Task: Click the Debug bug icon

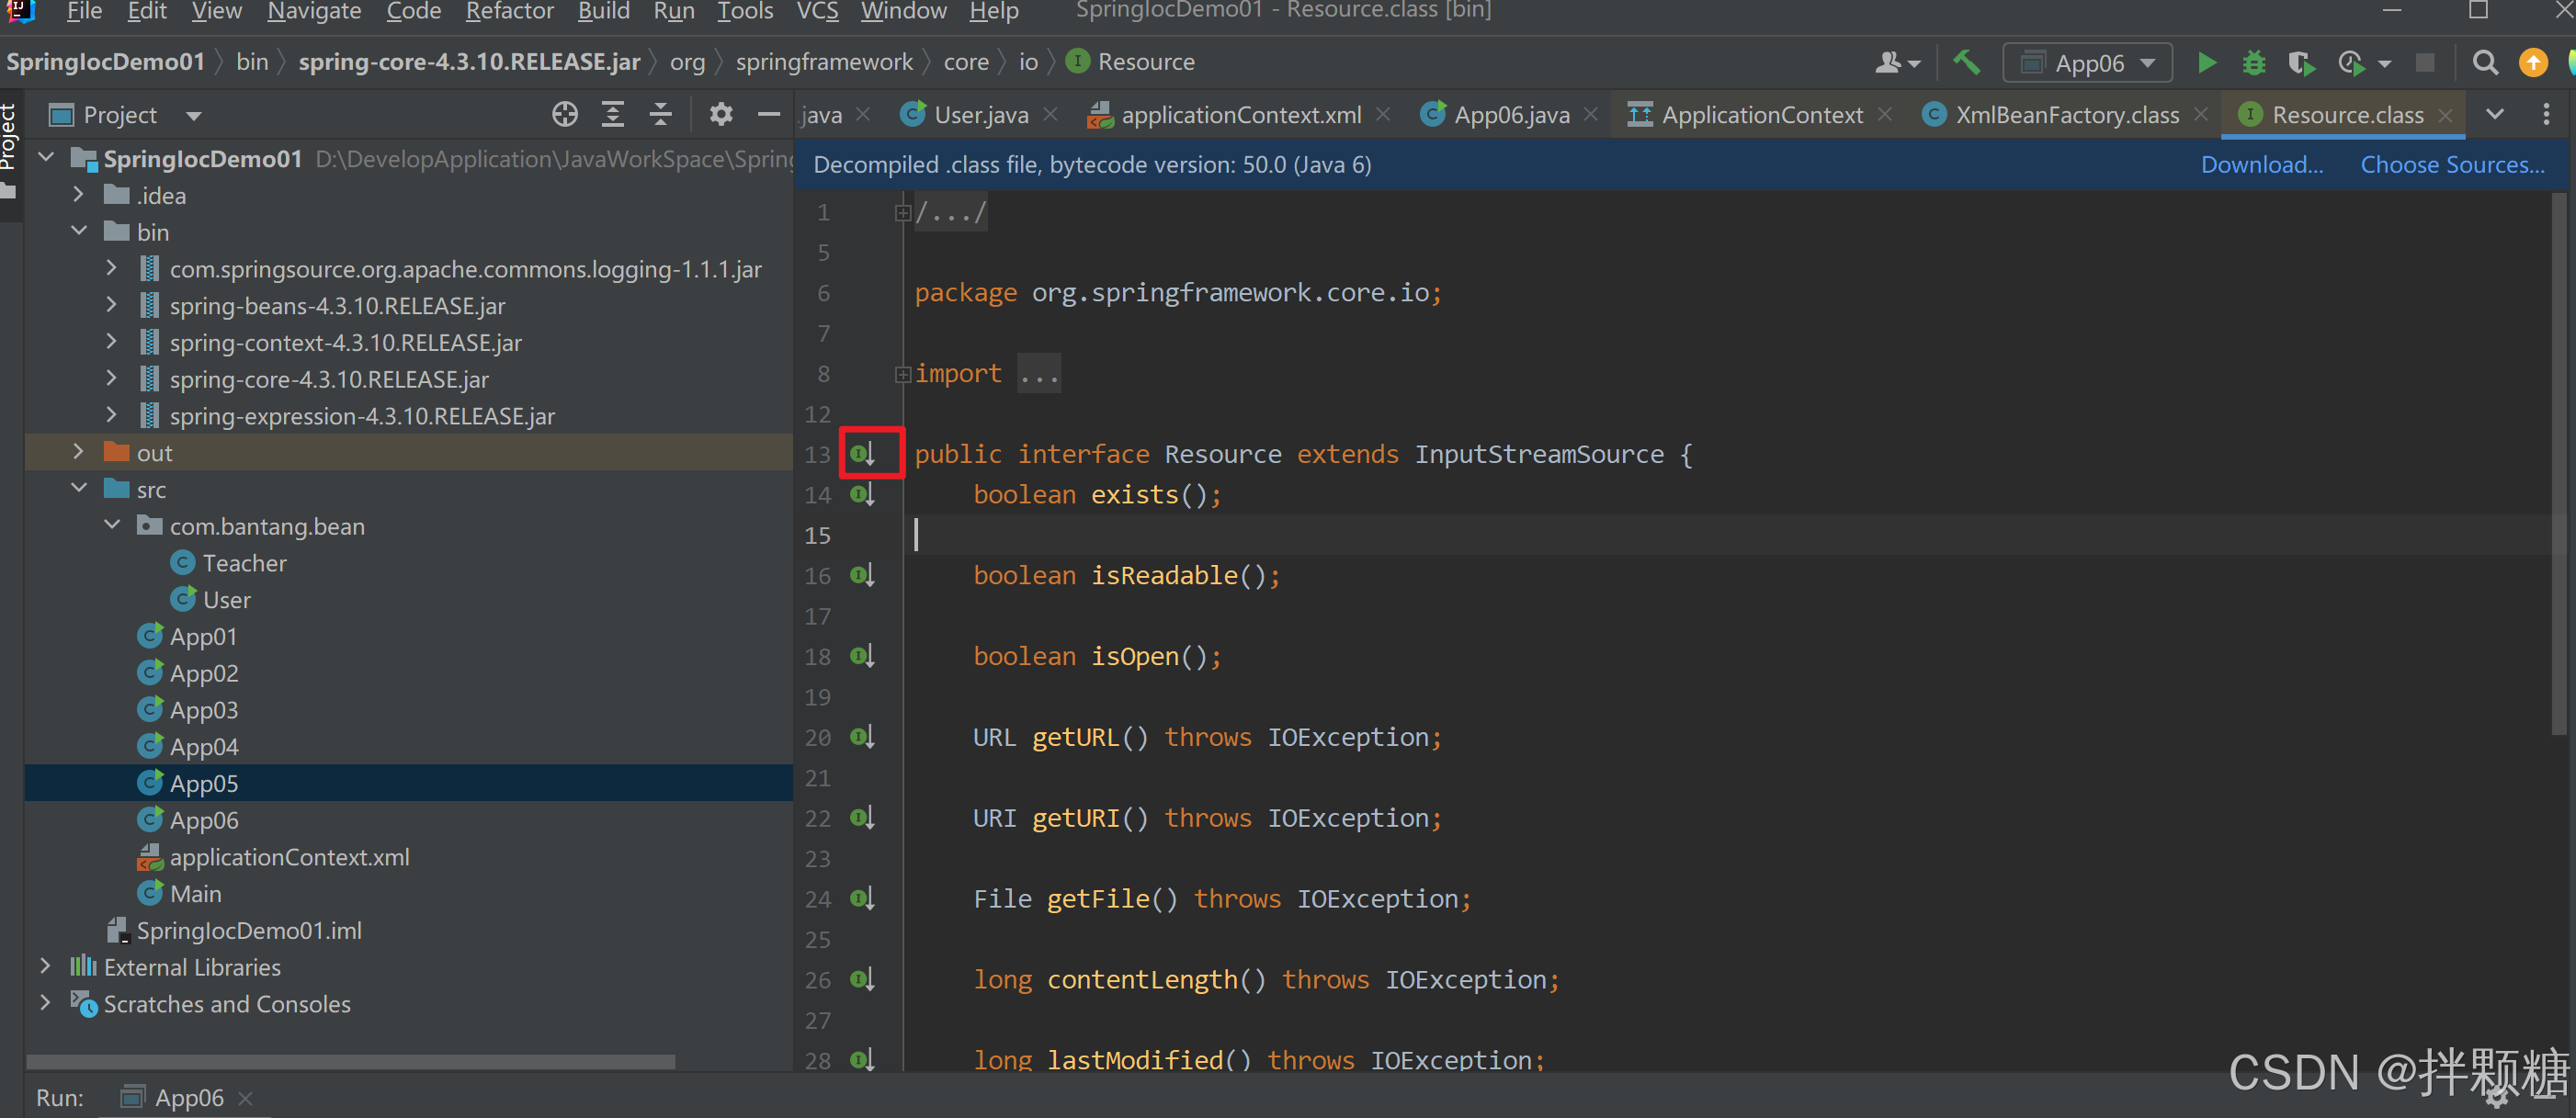Action: pyautogui.click(x=2253, y=63)
